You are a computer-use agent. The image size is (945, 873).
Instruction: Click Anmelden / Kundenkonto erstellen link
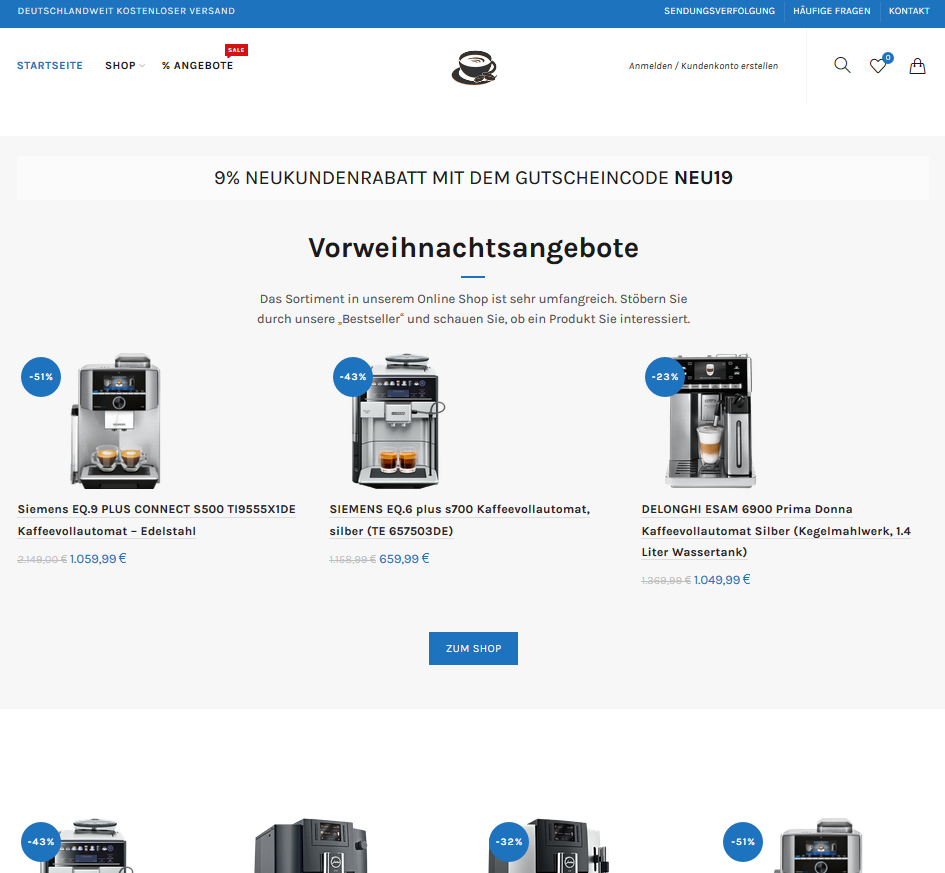pyautogui.click(x=703, y=66)
